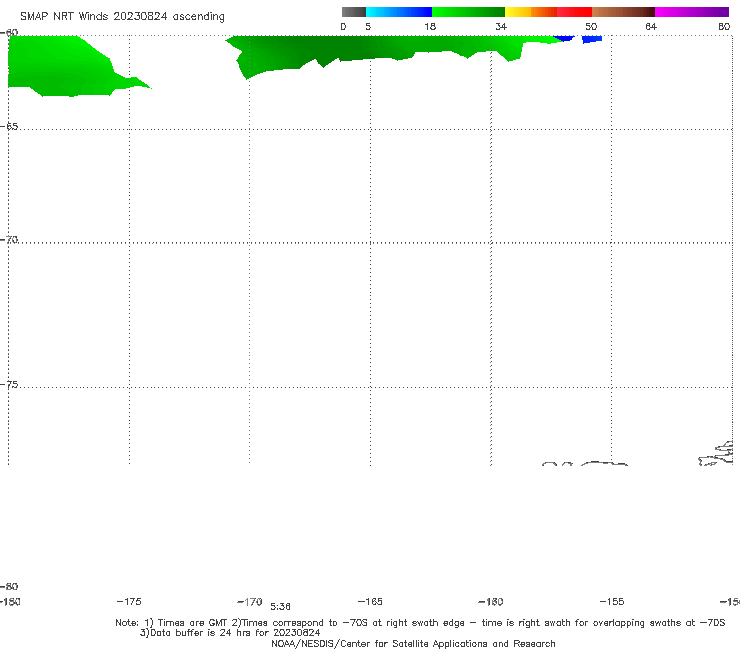Image resolution: width=740 pixels, height=650 pixels.
Task: Pick the cyan-to-blue segment of the color bar
Action: [399, 12]
